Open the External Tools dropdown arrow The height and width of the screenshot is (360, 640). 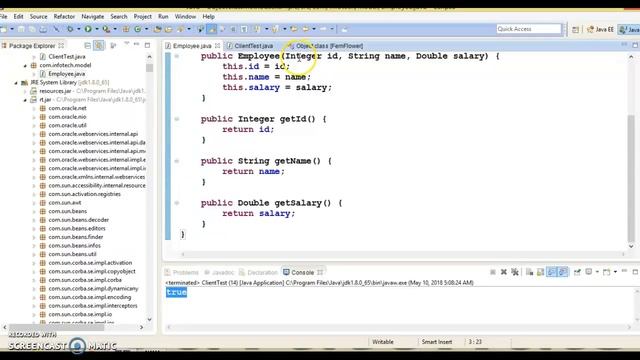(115, 29)
